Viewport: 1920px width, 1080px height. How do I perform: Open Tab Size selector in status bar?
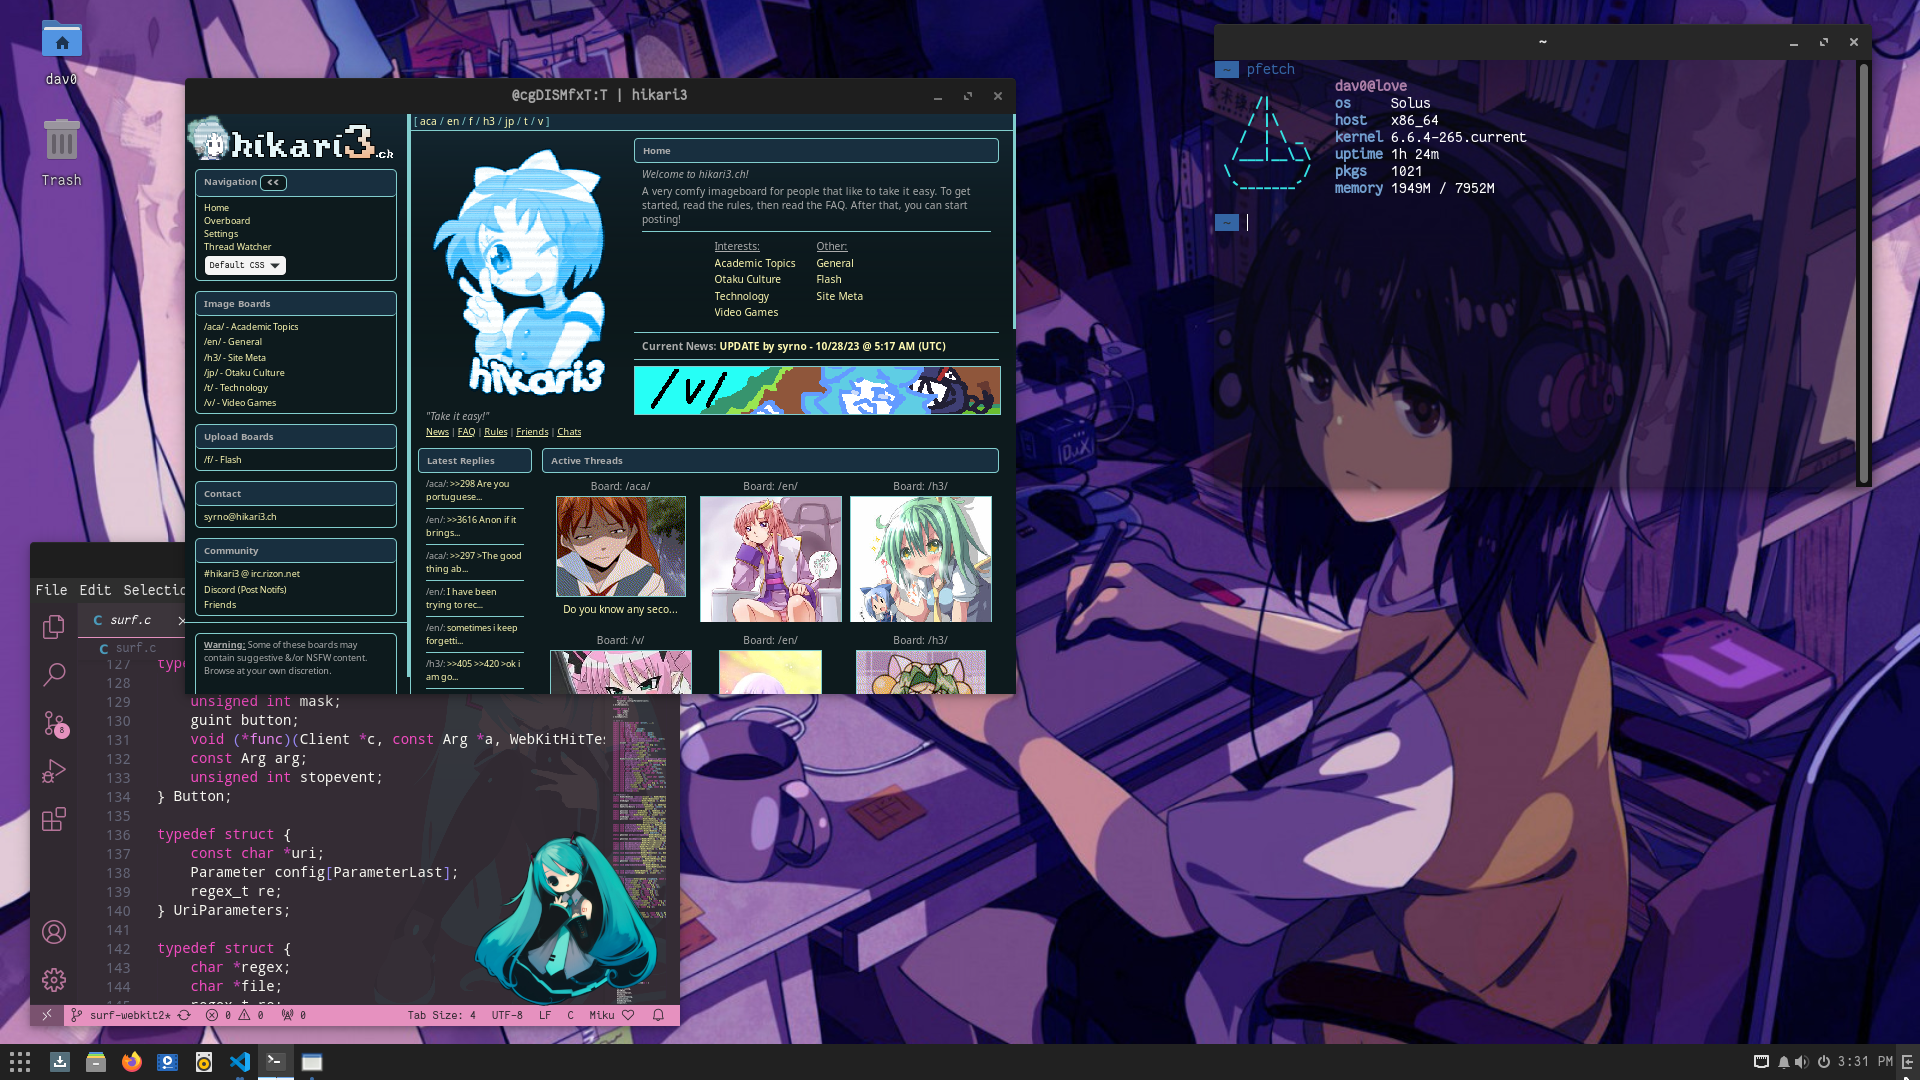441,1015
